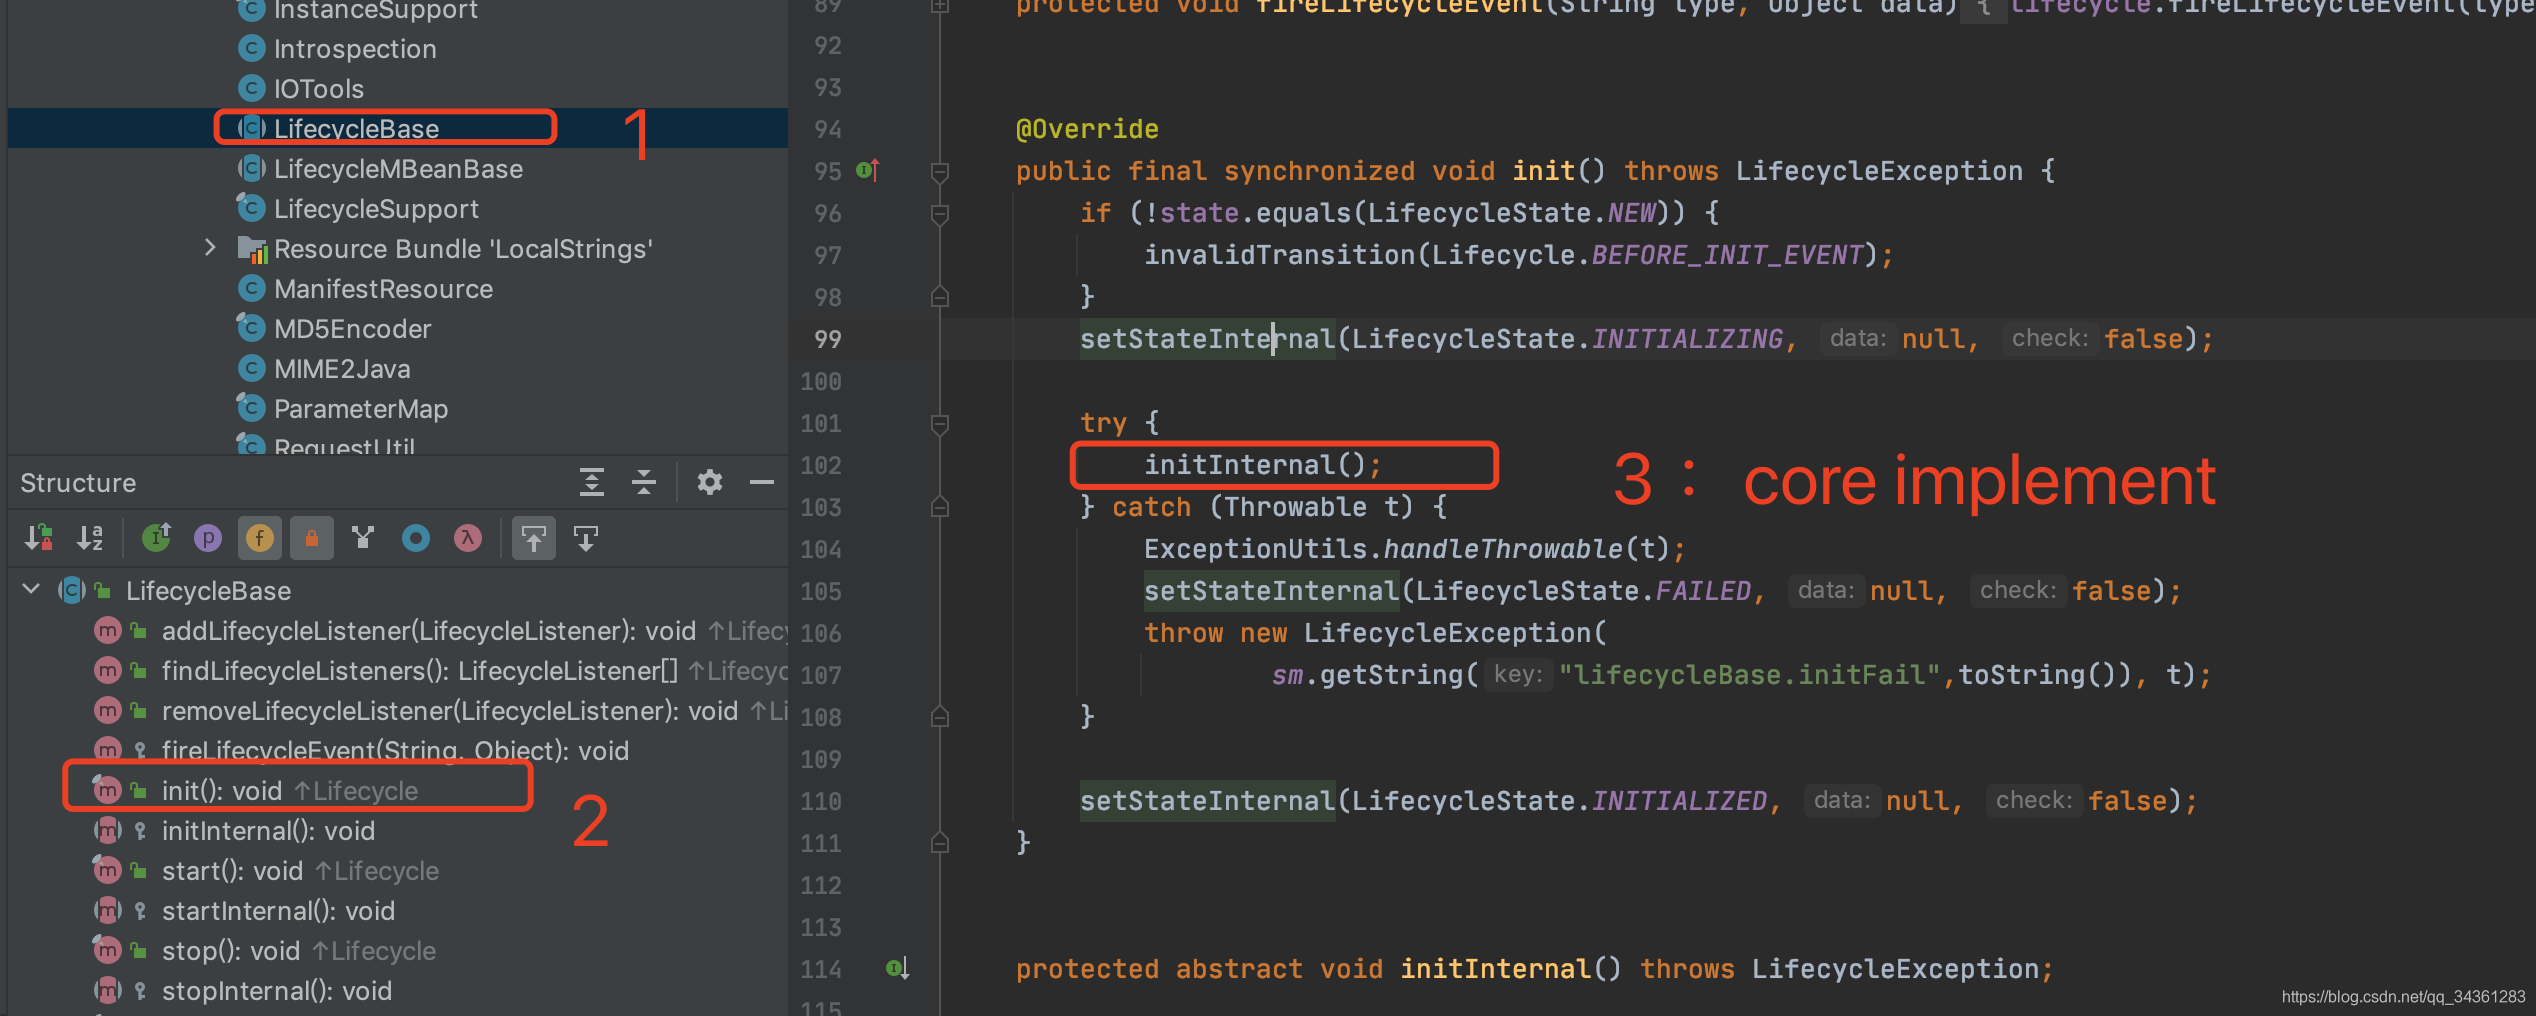Viewport: 2536px width, 1016px height.
Task: Open Structure panel gear settings
Action: tap(710, 482)
